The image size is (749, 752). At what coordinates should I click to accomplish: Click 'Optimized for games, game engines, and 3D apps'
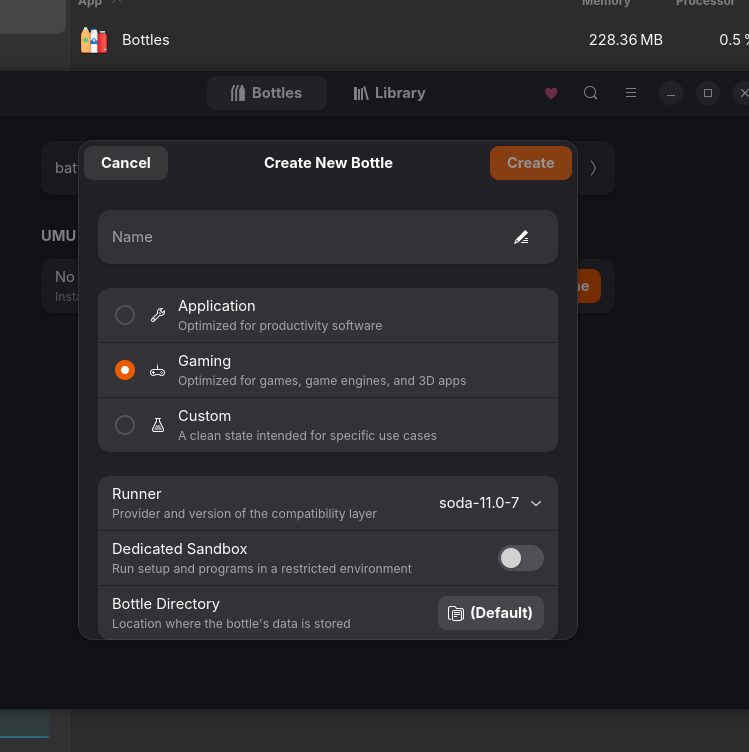322,381
